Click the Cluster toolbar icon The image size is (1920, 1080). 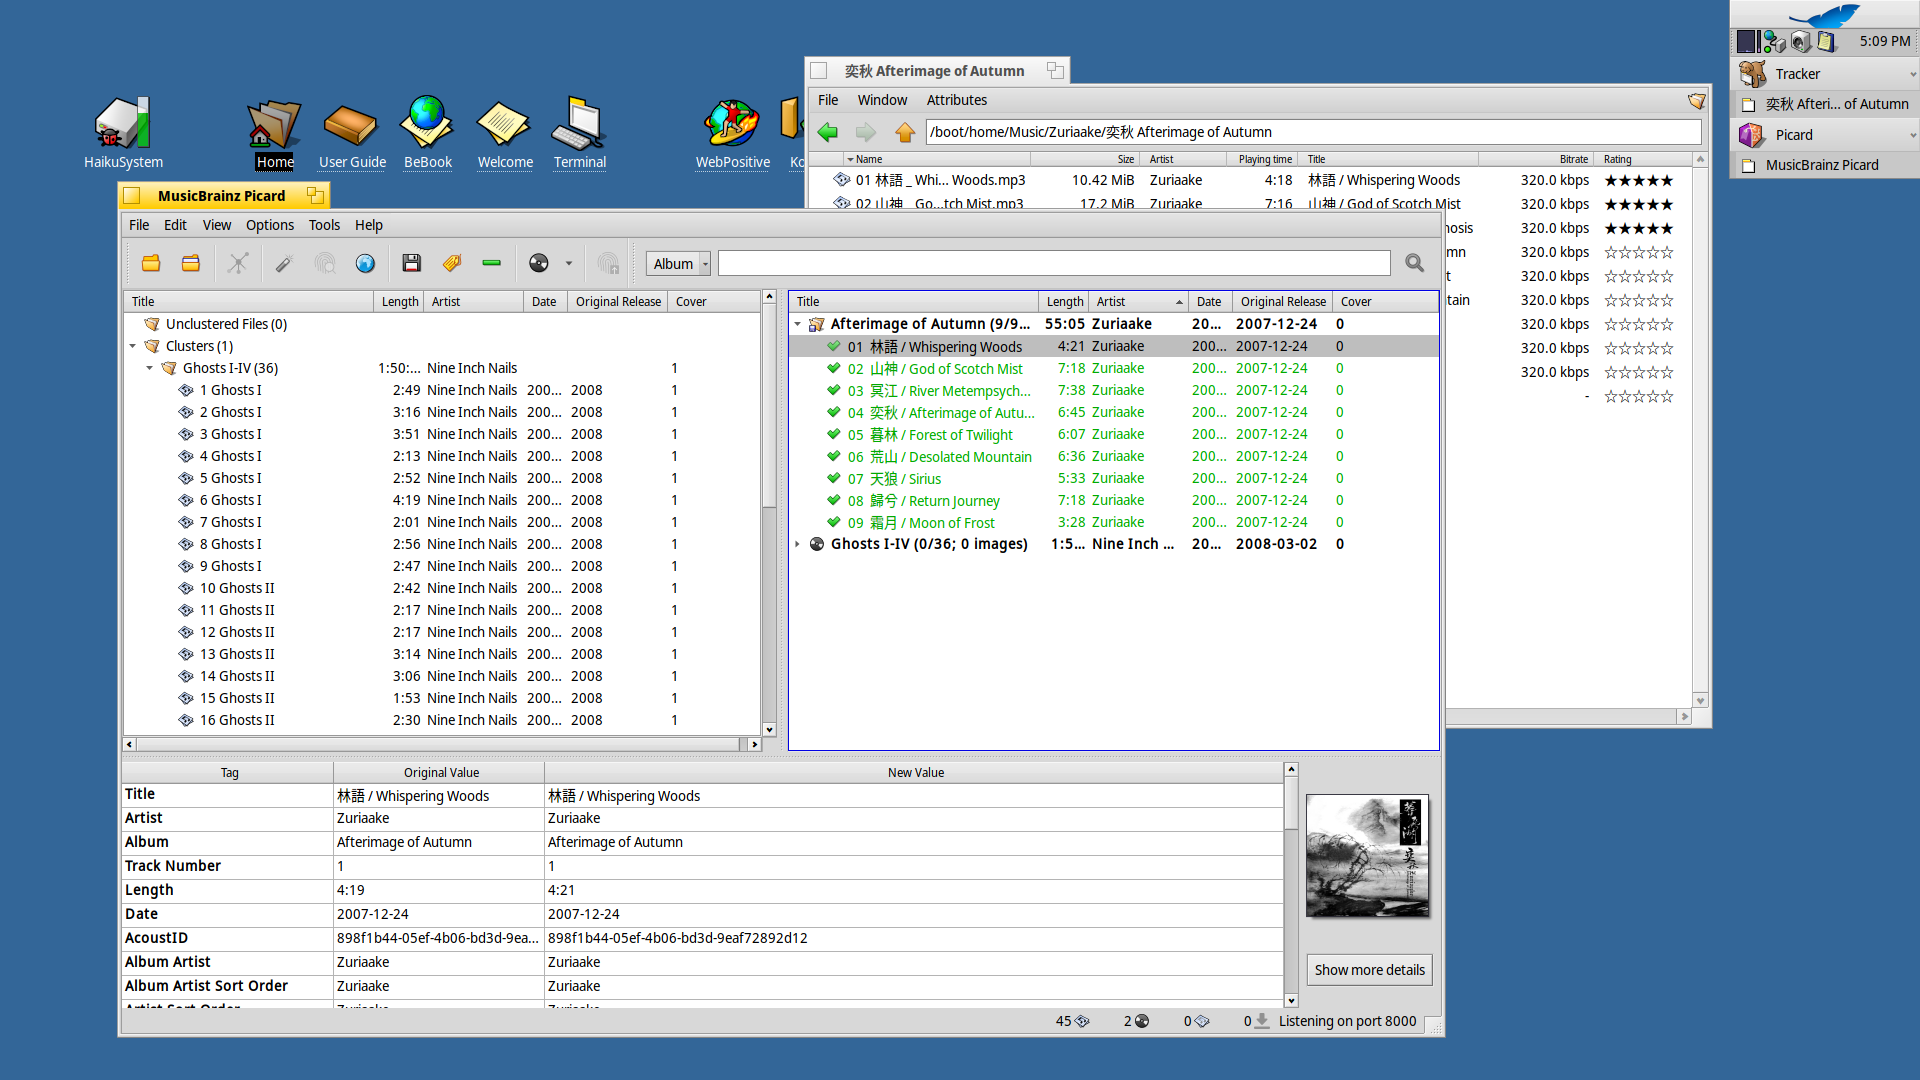(238, 263)
